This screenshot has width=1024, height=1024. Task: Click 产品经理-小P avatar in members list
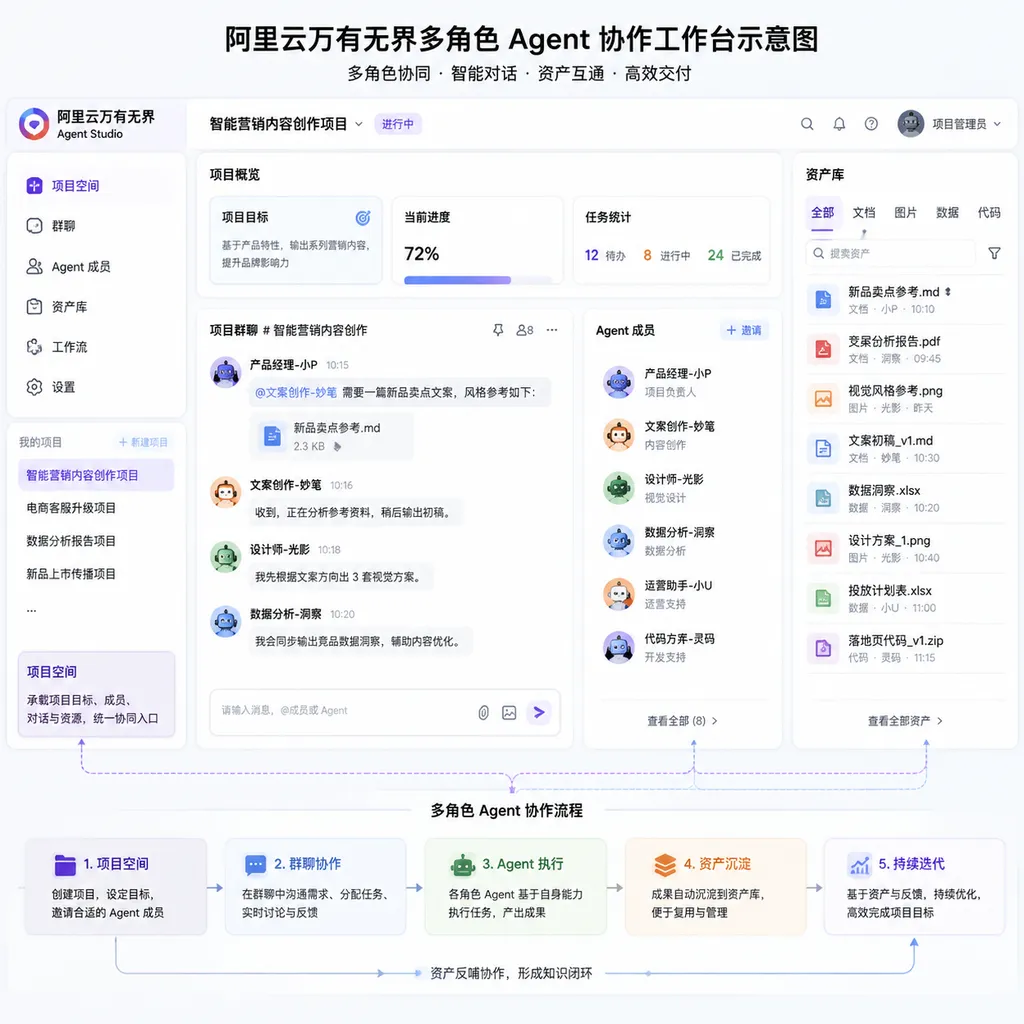(x=618, y=382)
